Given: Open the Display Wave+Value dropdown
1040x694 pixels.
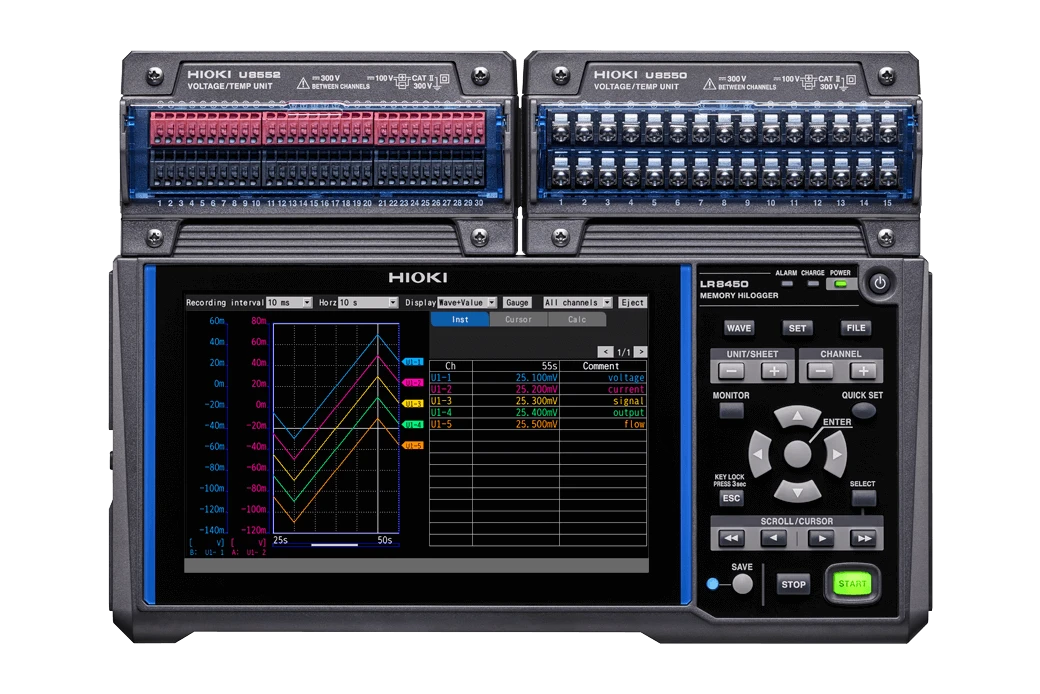Looking at the screenshot, I should point(466,303).
